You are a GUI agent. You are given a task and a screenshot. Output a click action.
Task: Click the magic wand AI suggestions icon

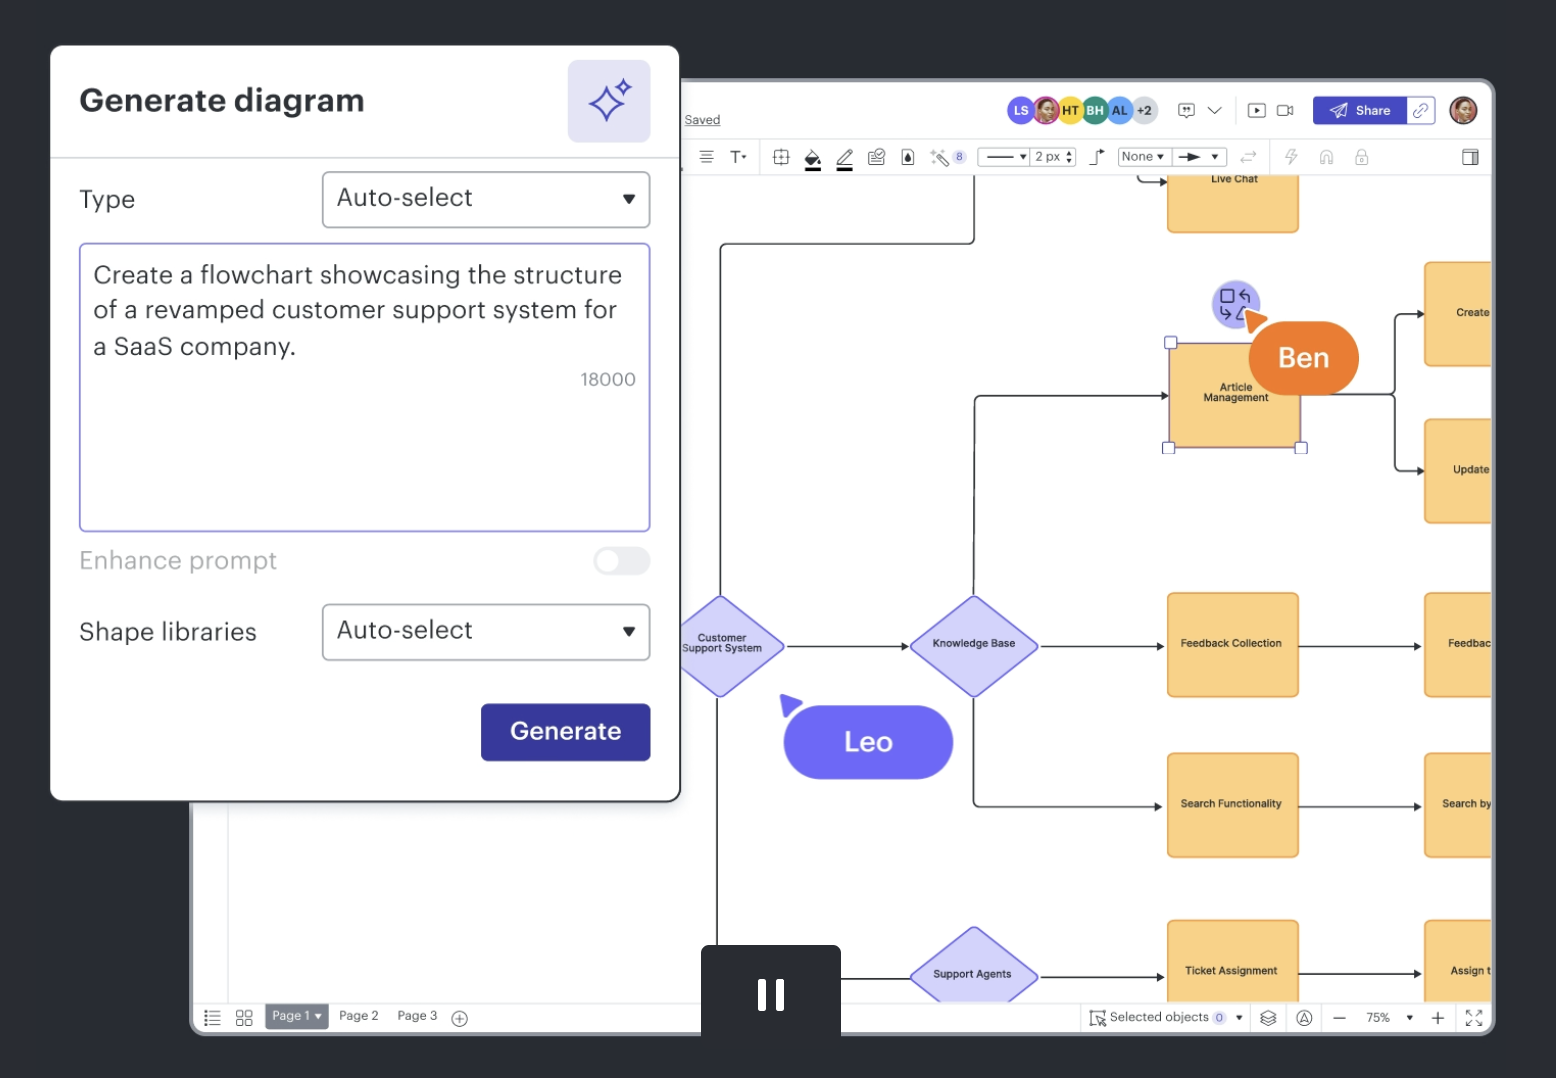point(938,157)
